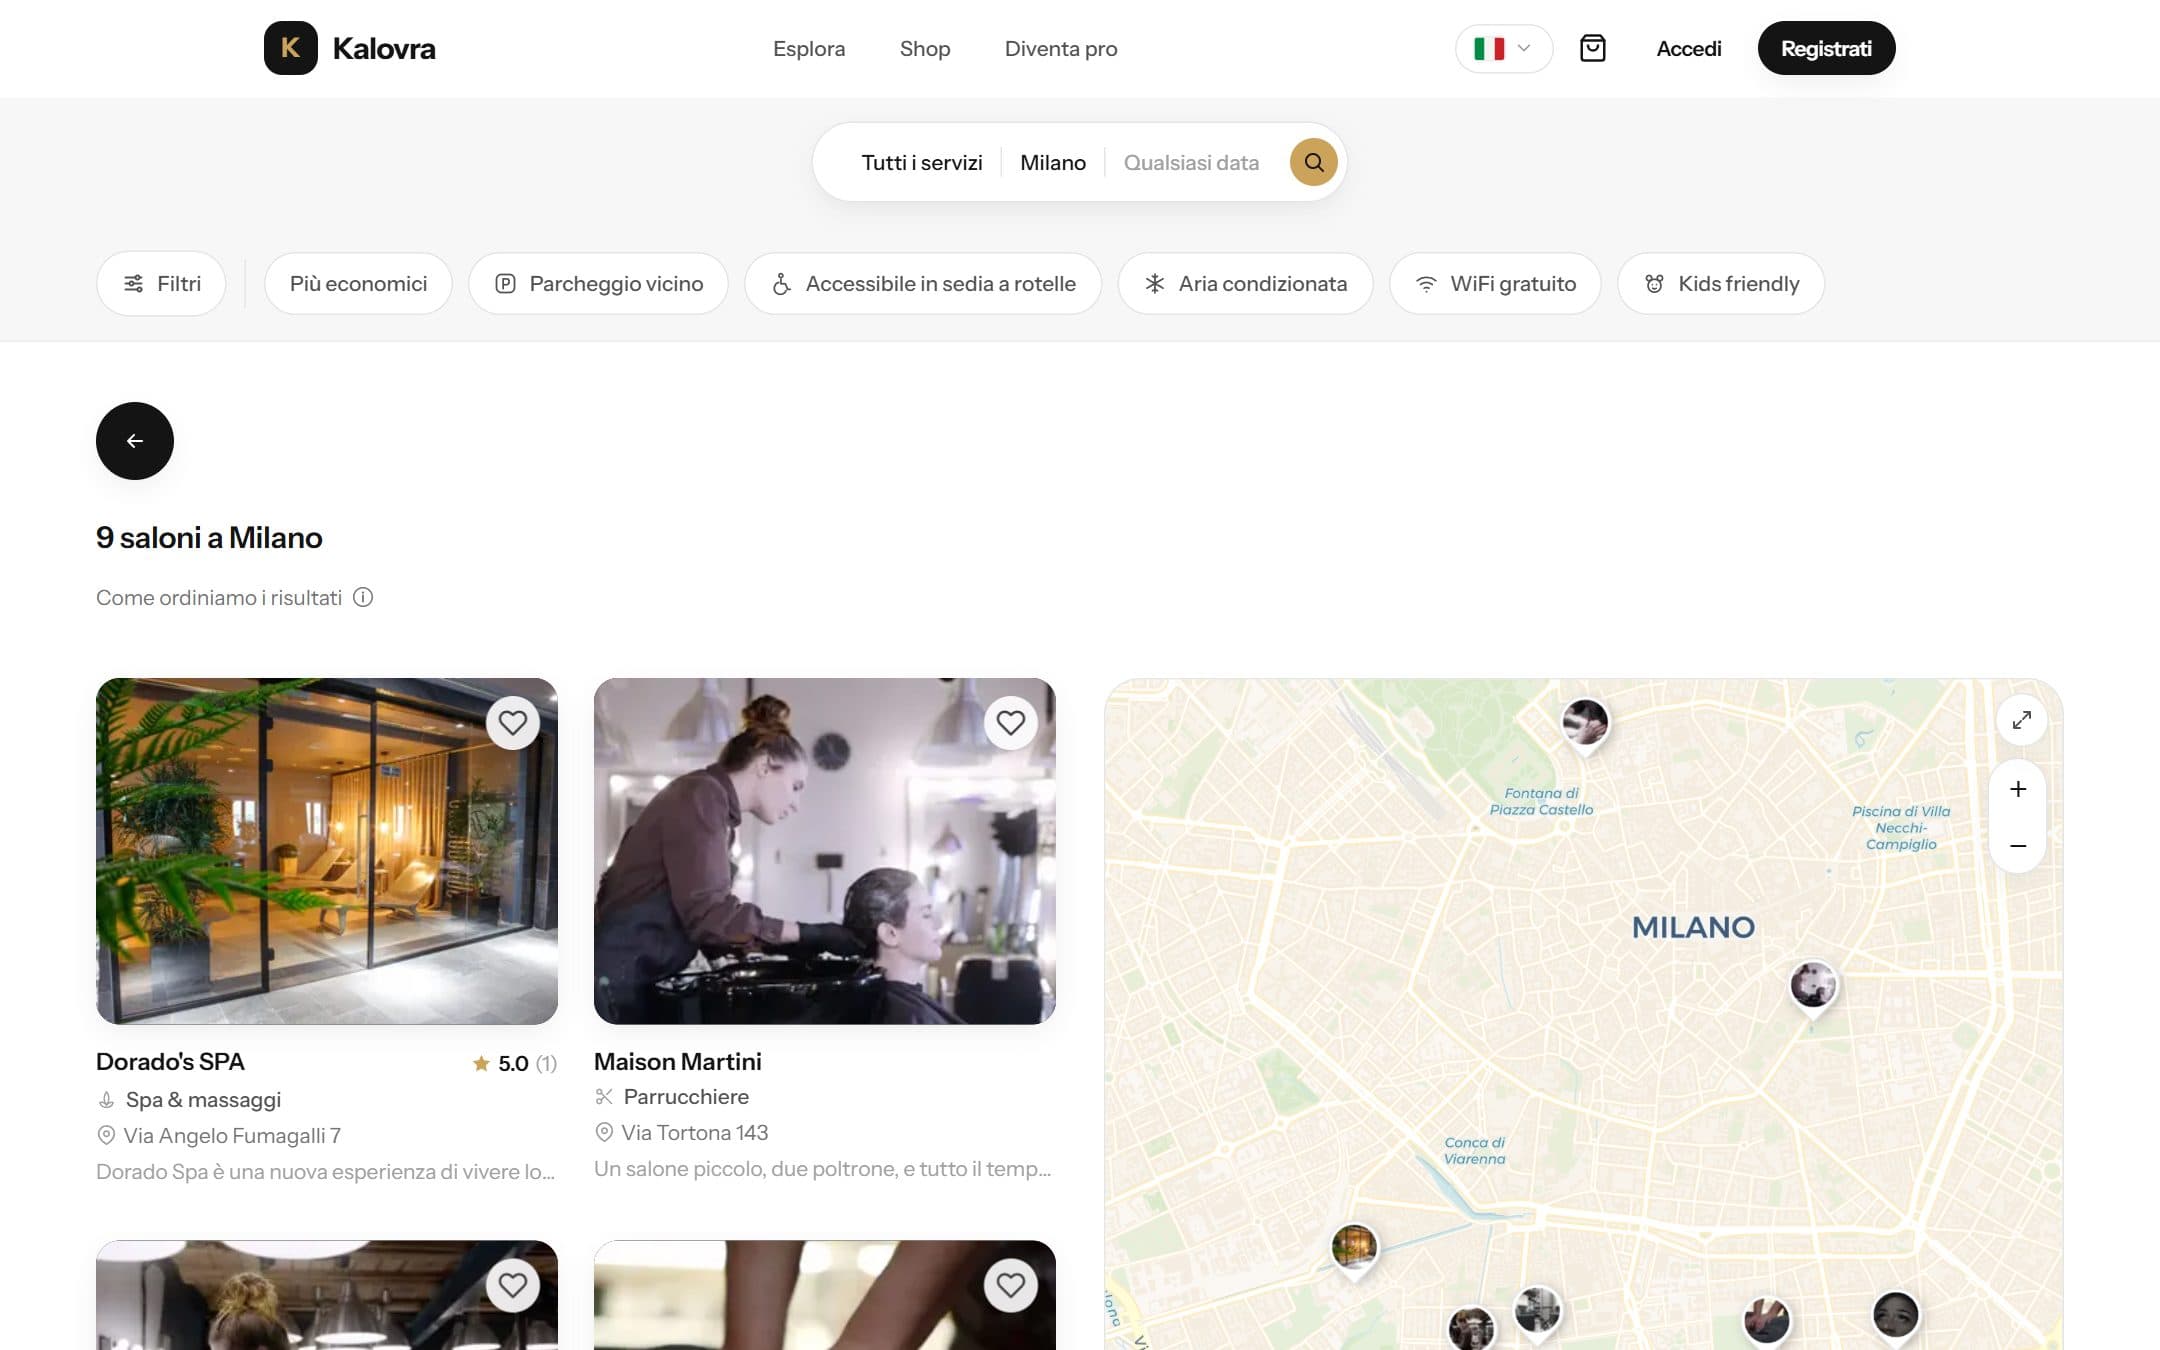Click the Kalovra K logo icon

click(x=290, y=48)
